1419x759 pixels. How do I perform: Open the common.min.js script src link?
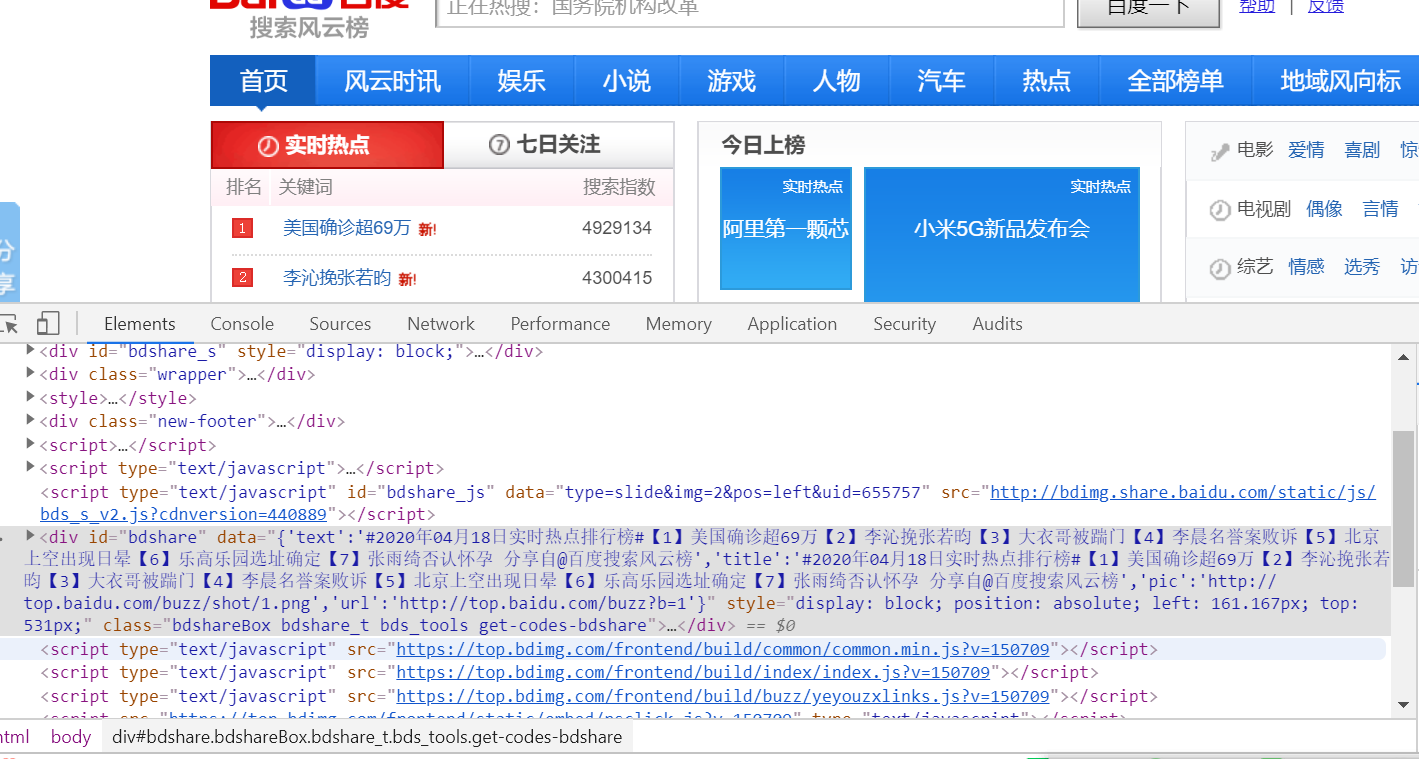[723, 650]
